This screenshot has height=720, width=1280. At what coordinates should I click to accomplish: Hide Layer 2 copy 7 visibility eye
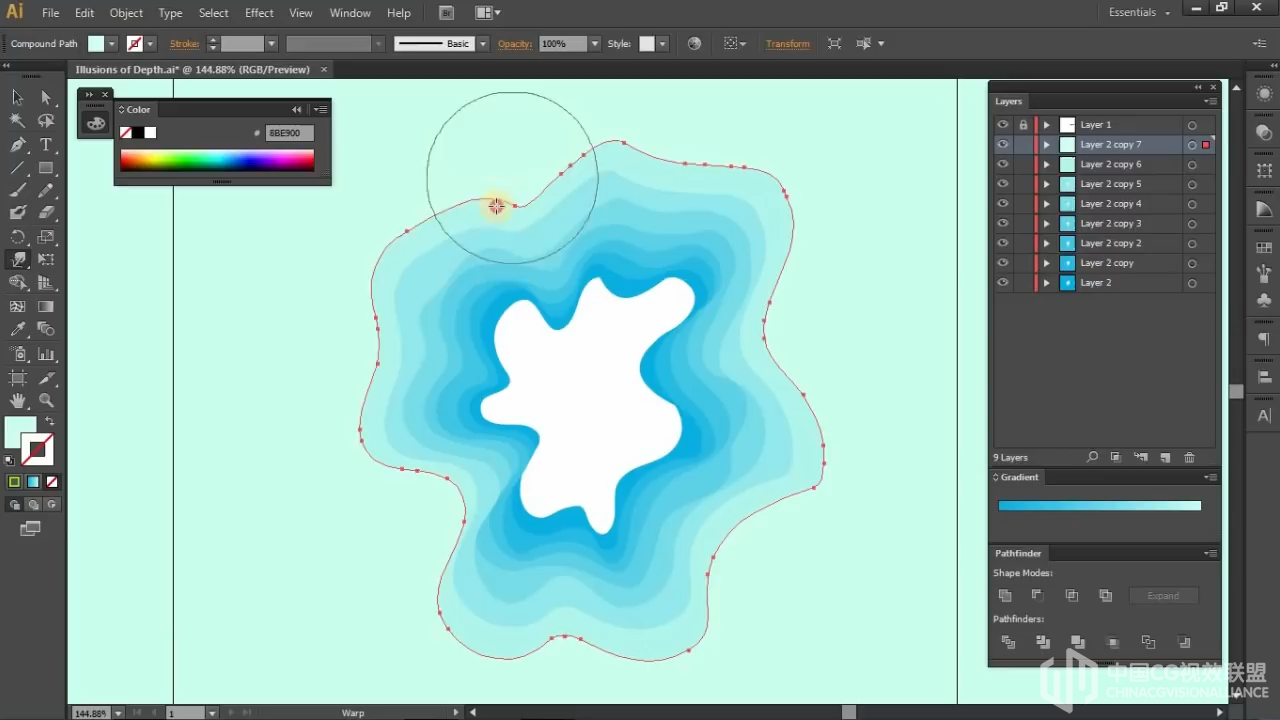click(1003, 144)
